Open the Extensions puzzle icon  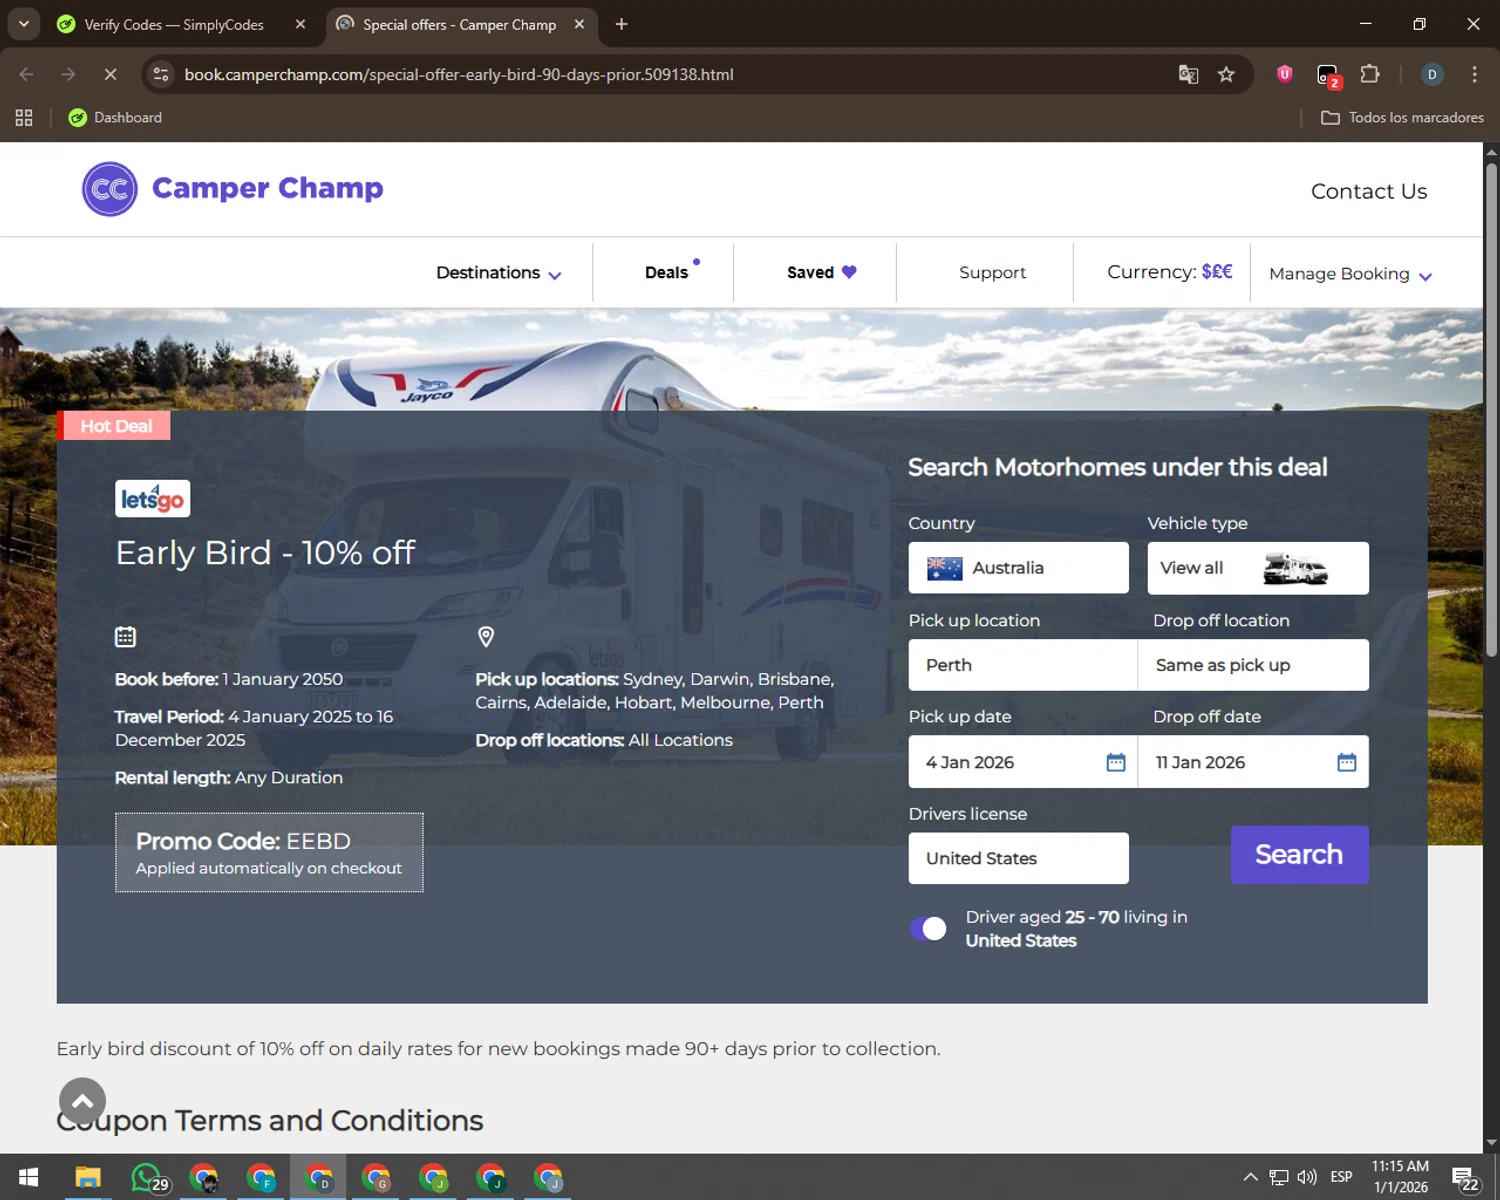click(1370, 74)
